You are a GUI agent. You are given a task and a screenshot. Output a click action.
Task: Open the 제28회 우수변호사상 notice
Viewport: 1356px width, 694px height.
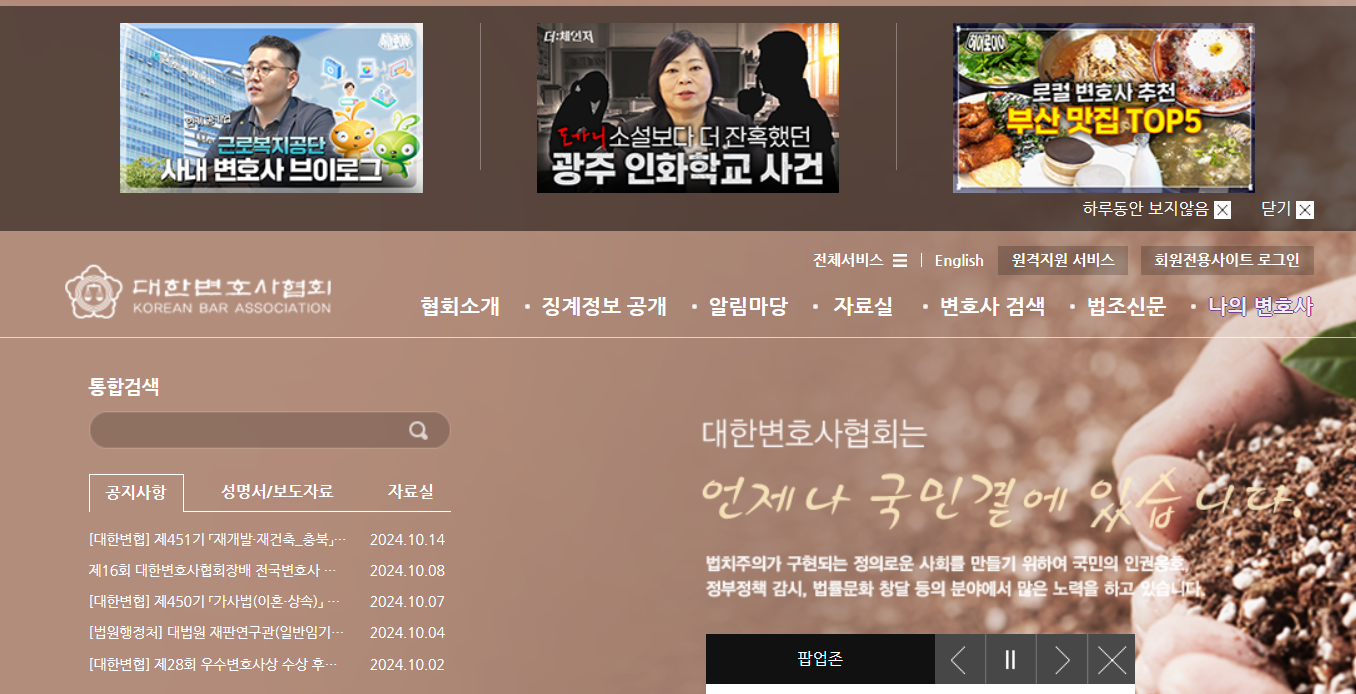click(x=213, y=664)
